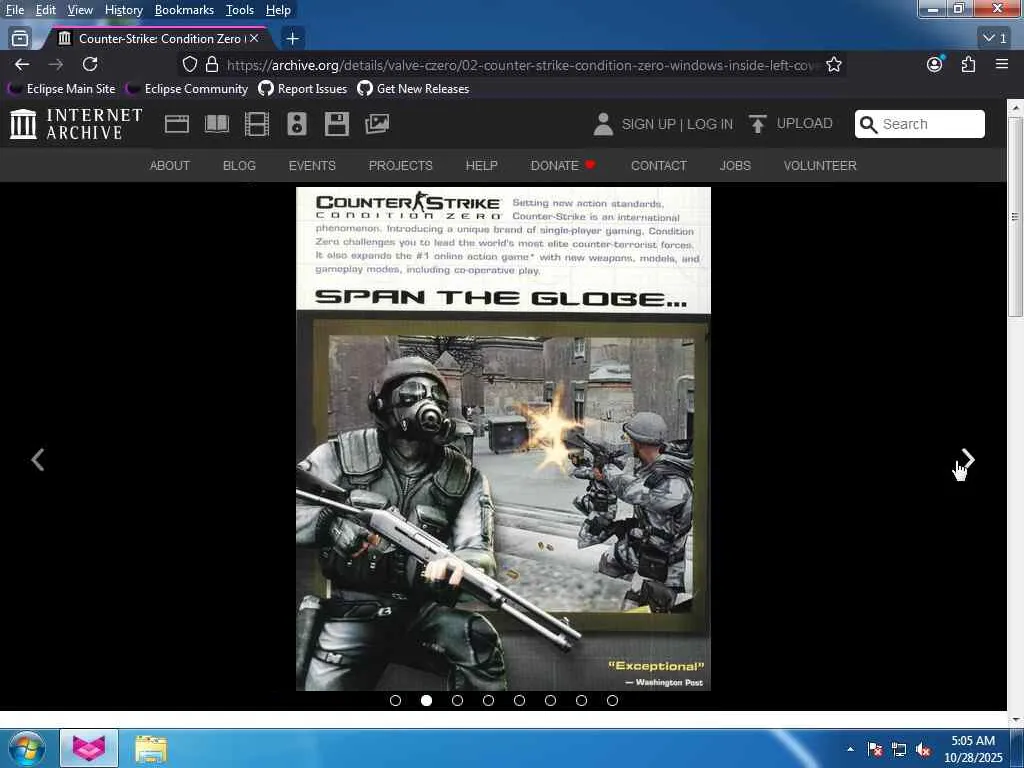1024x768 pixels.
Task: Open the workspaces icon left of the tab
Action: pos(20,39)
